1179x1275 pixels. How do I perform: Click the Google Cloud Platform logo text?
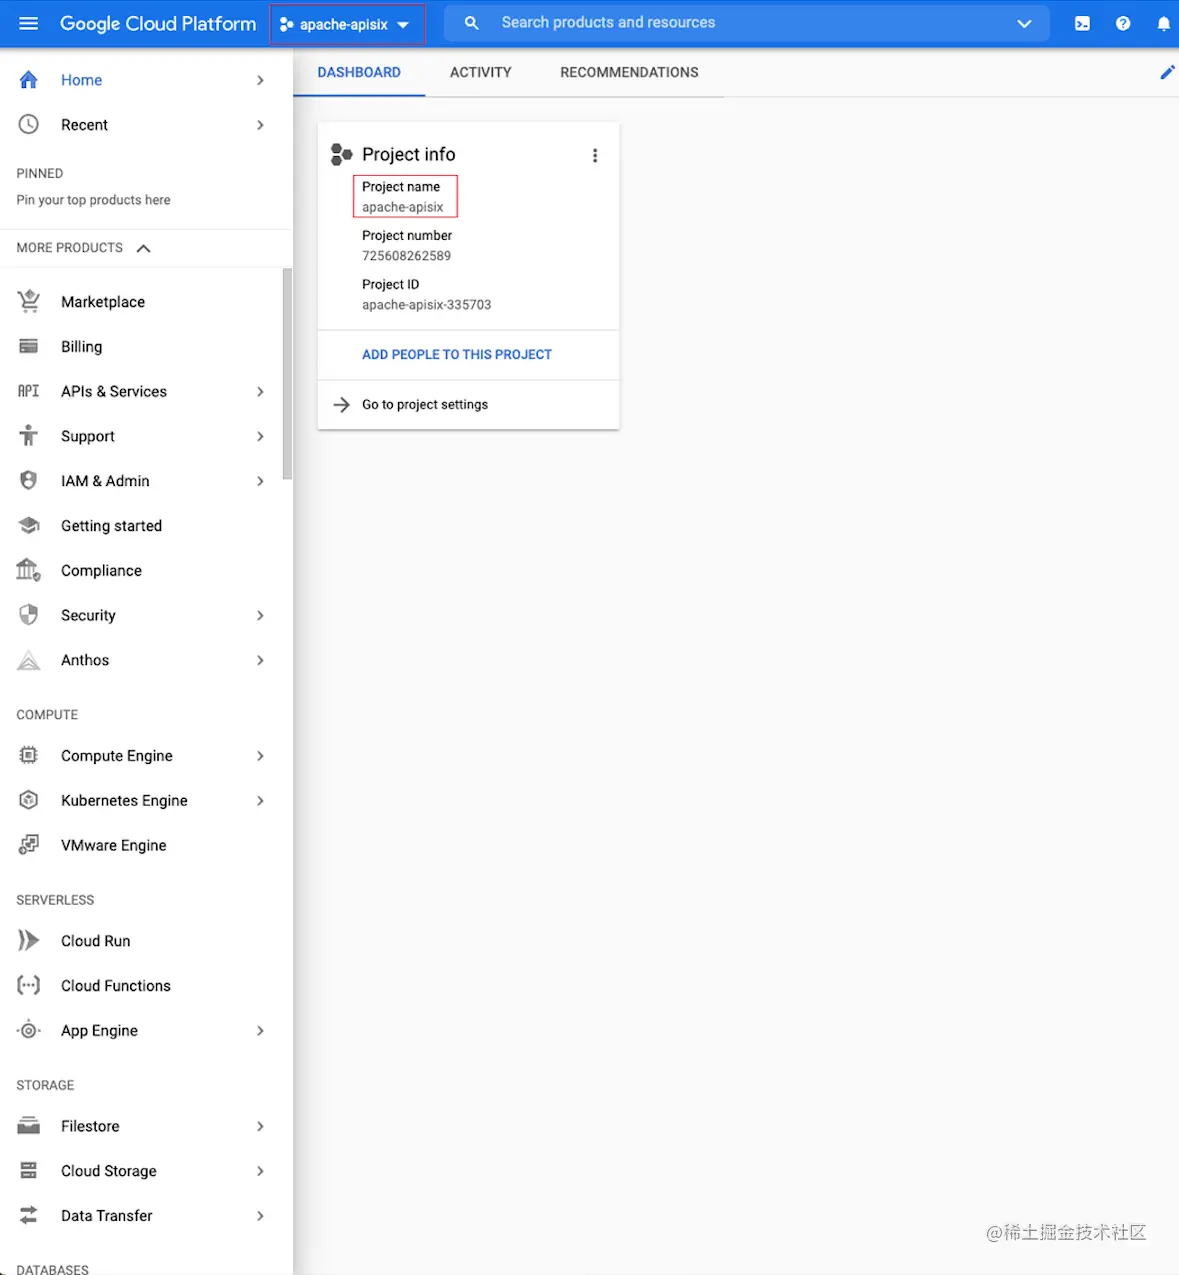click(x=158, y=24)
